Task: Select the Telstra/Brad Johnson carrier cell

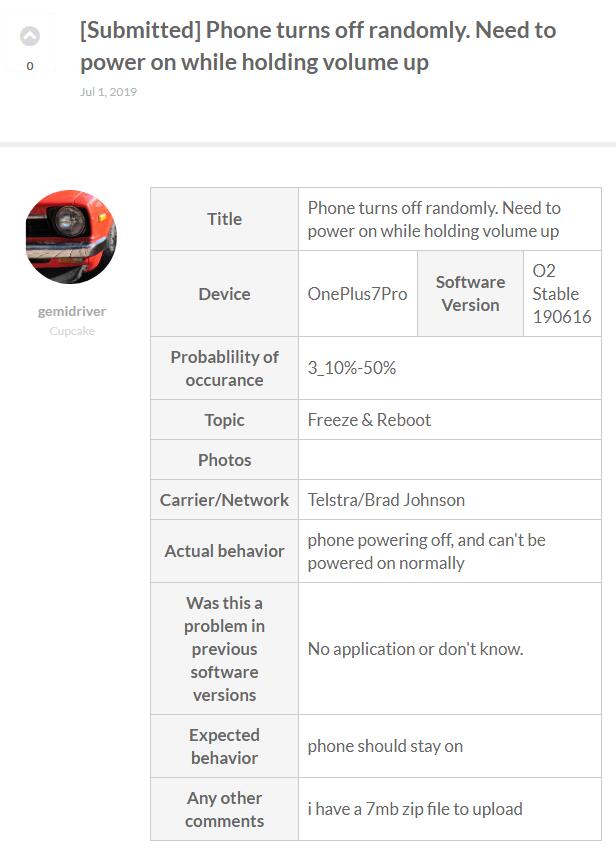Action: pyautogui.click(x=386, y=500)
